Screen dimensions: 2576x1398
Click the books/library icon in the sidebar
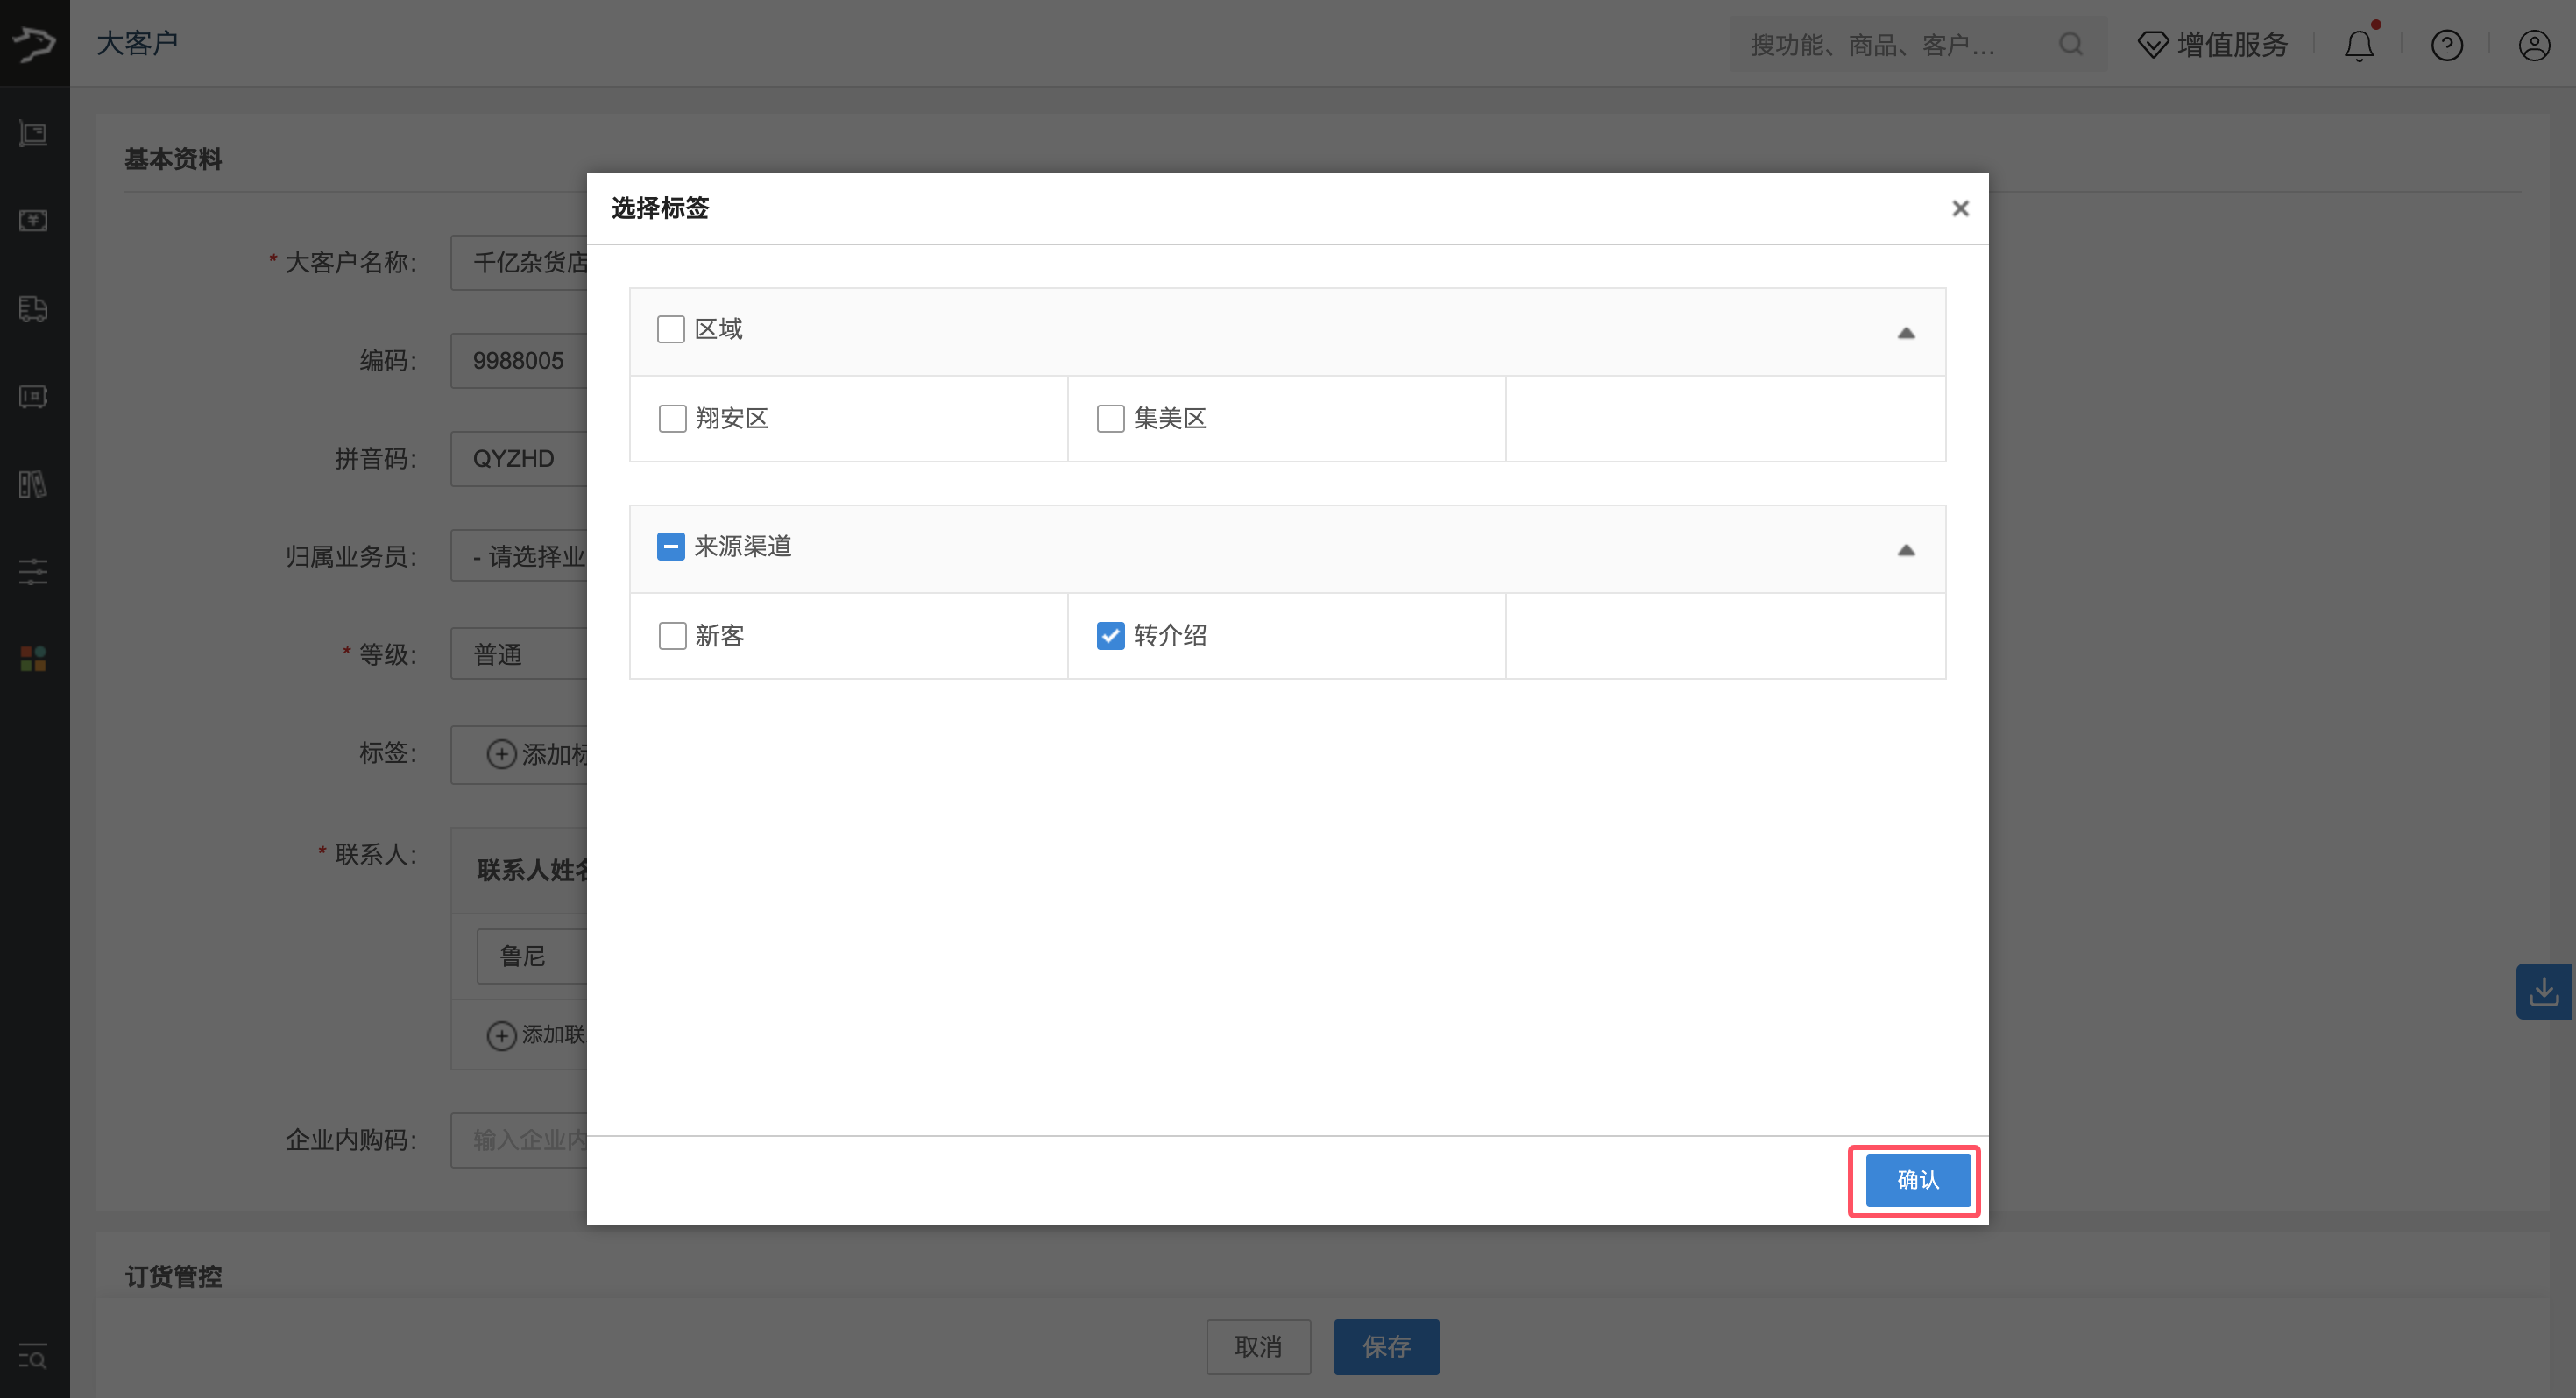tap(33, 484)
